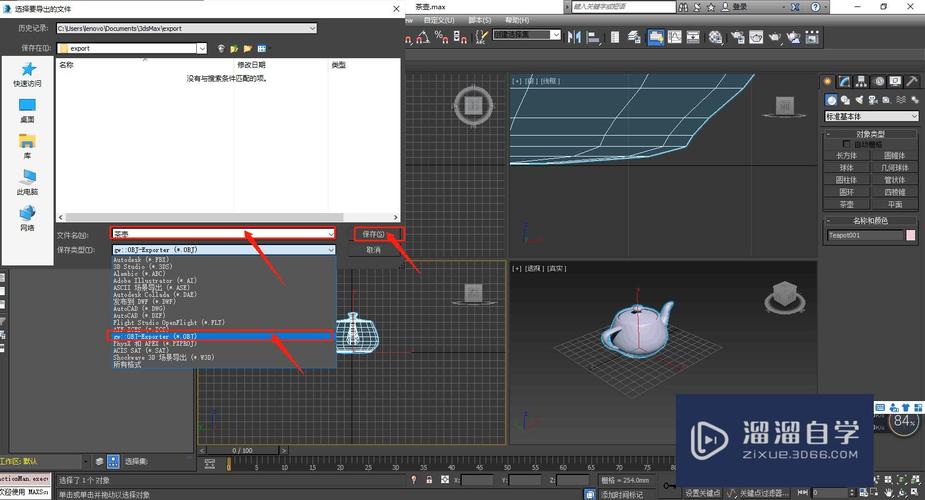
Task: Switch to the Hierarchy panel tab
Action: pos(862,81)
